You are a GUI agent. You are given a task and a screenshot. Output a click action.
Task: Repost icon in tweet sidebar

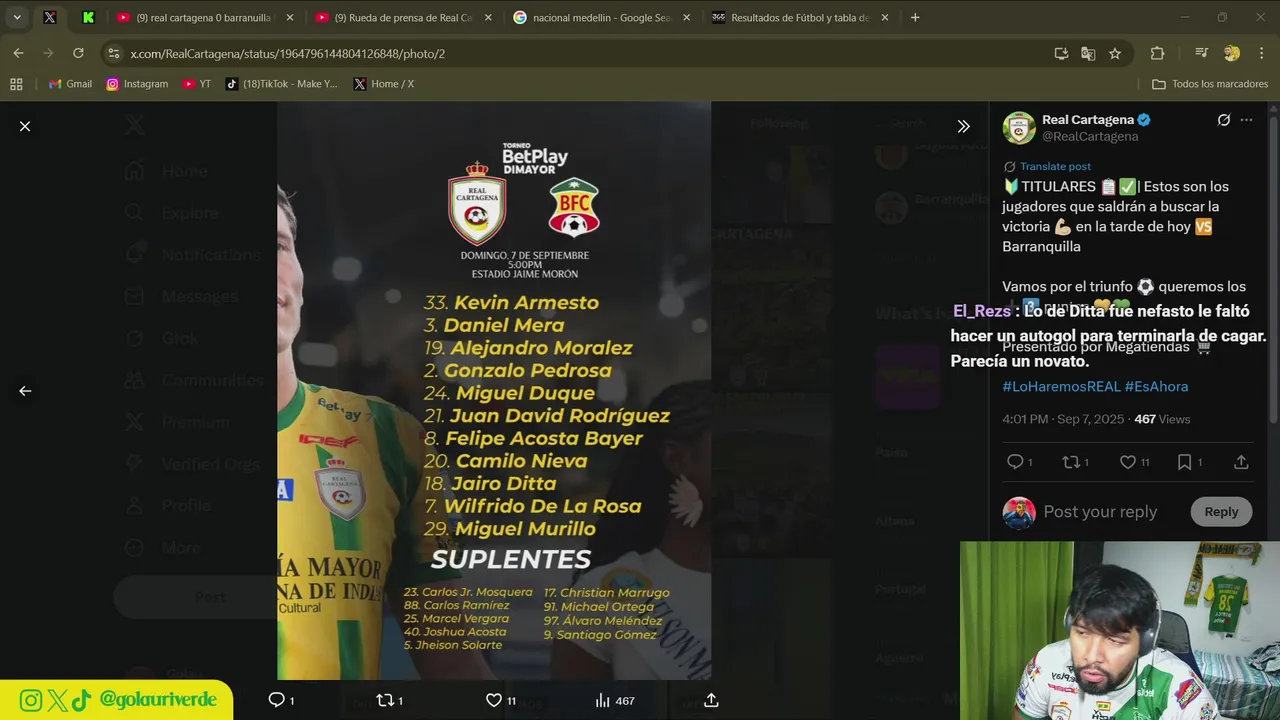(1071, 461)
